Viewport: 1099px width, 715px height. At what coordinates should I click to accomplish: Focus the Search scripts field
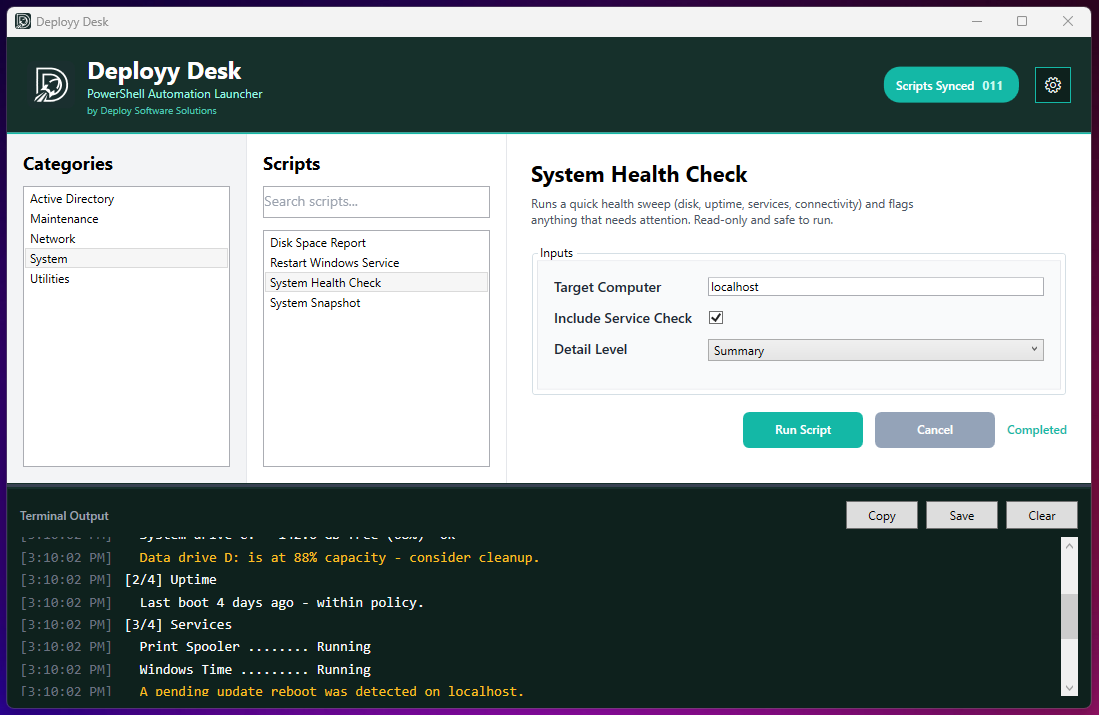click(x=376, y=202)
